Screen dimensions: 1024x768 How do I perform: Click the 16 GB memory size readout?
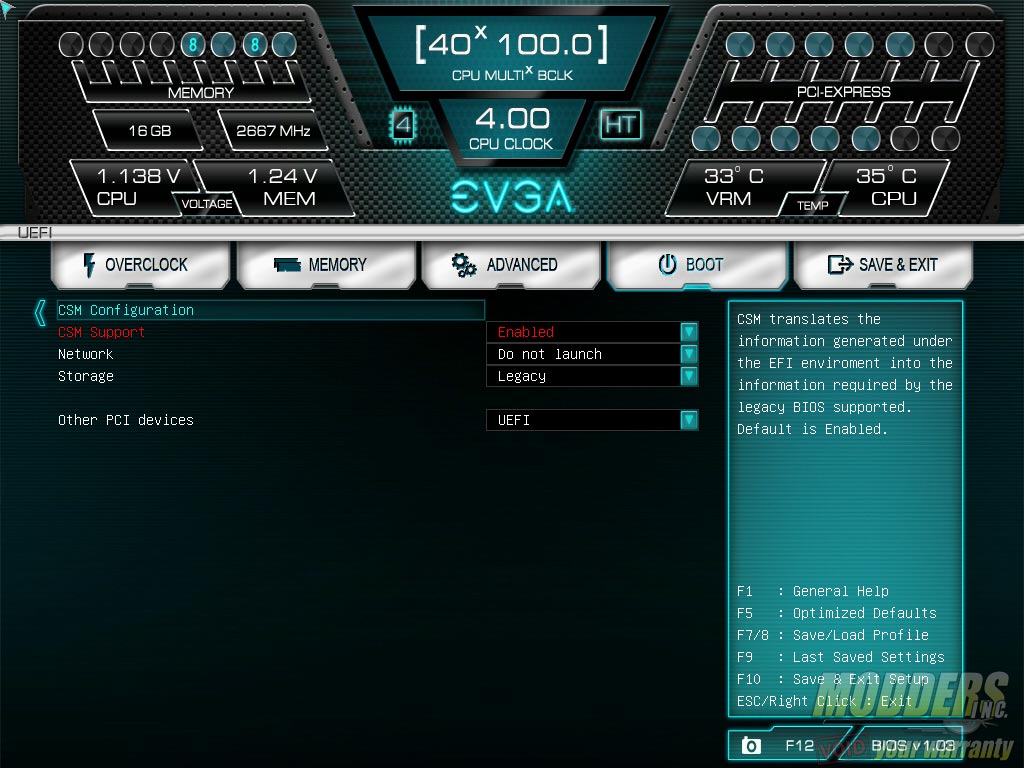[x=150, y=131]
